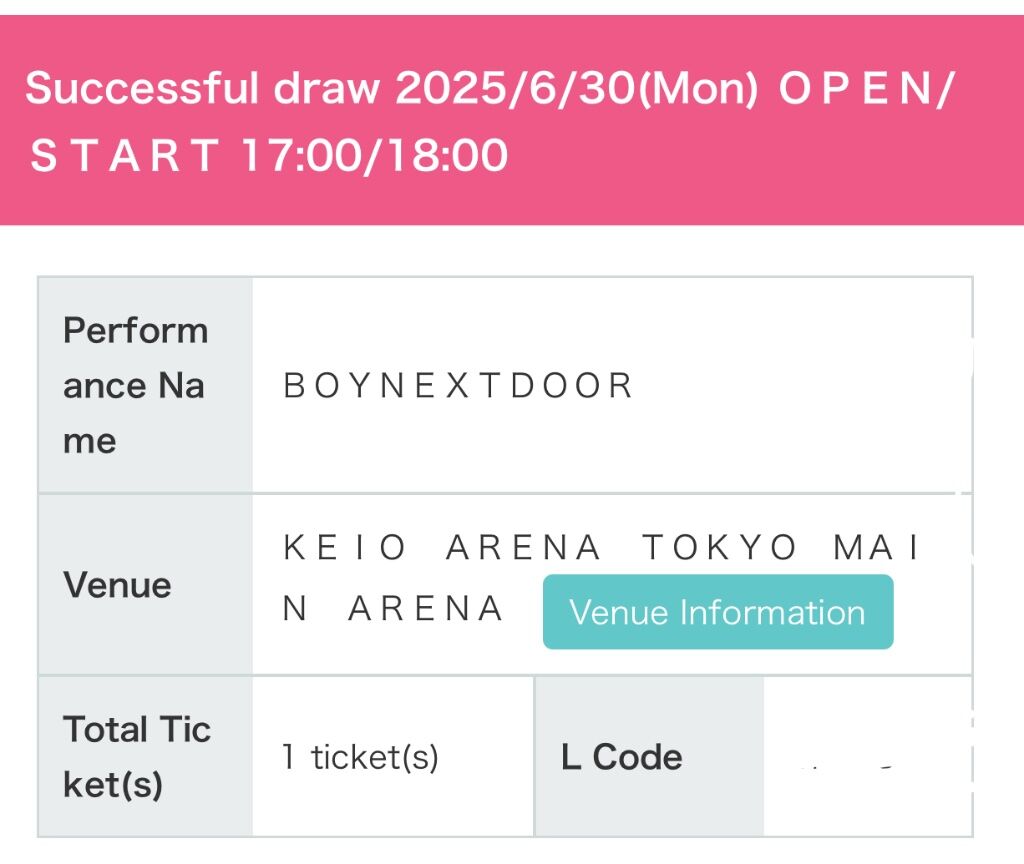
Task: Click the START 17:00/18:00 time text
Action: click(269, 155)
